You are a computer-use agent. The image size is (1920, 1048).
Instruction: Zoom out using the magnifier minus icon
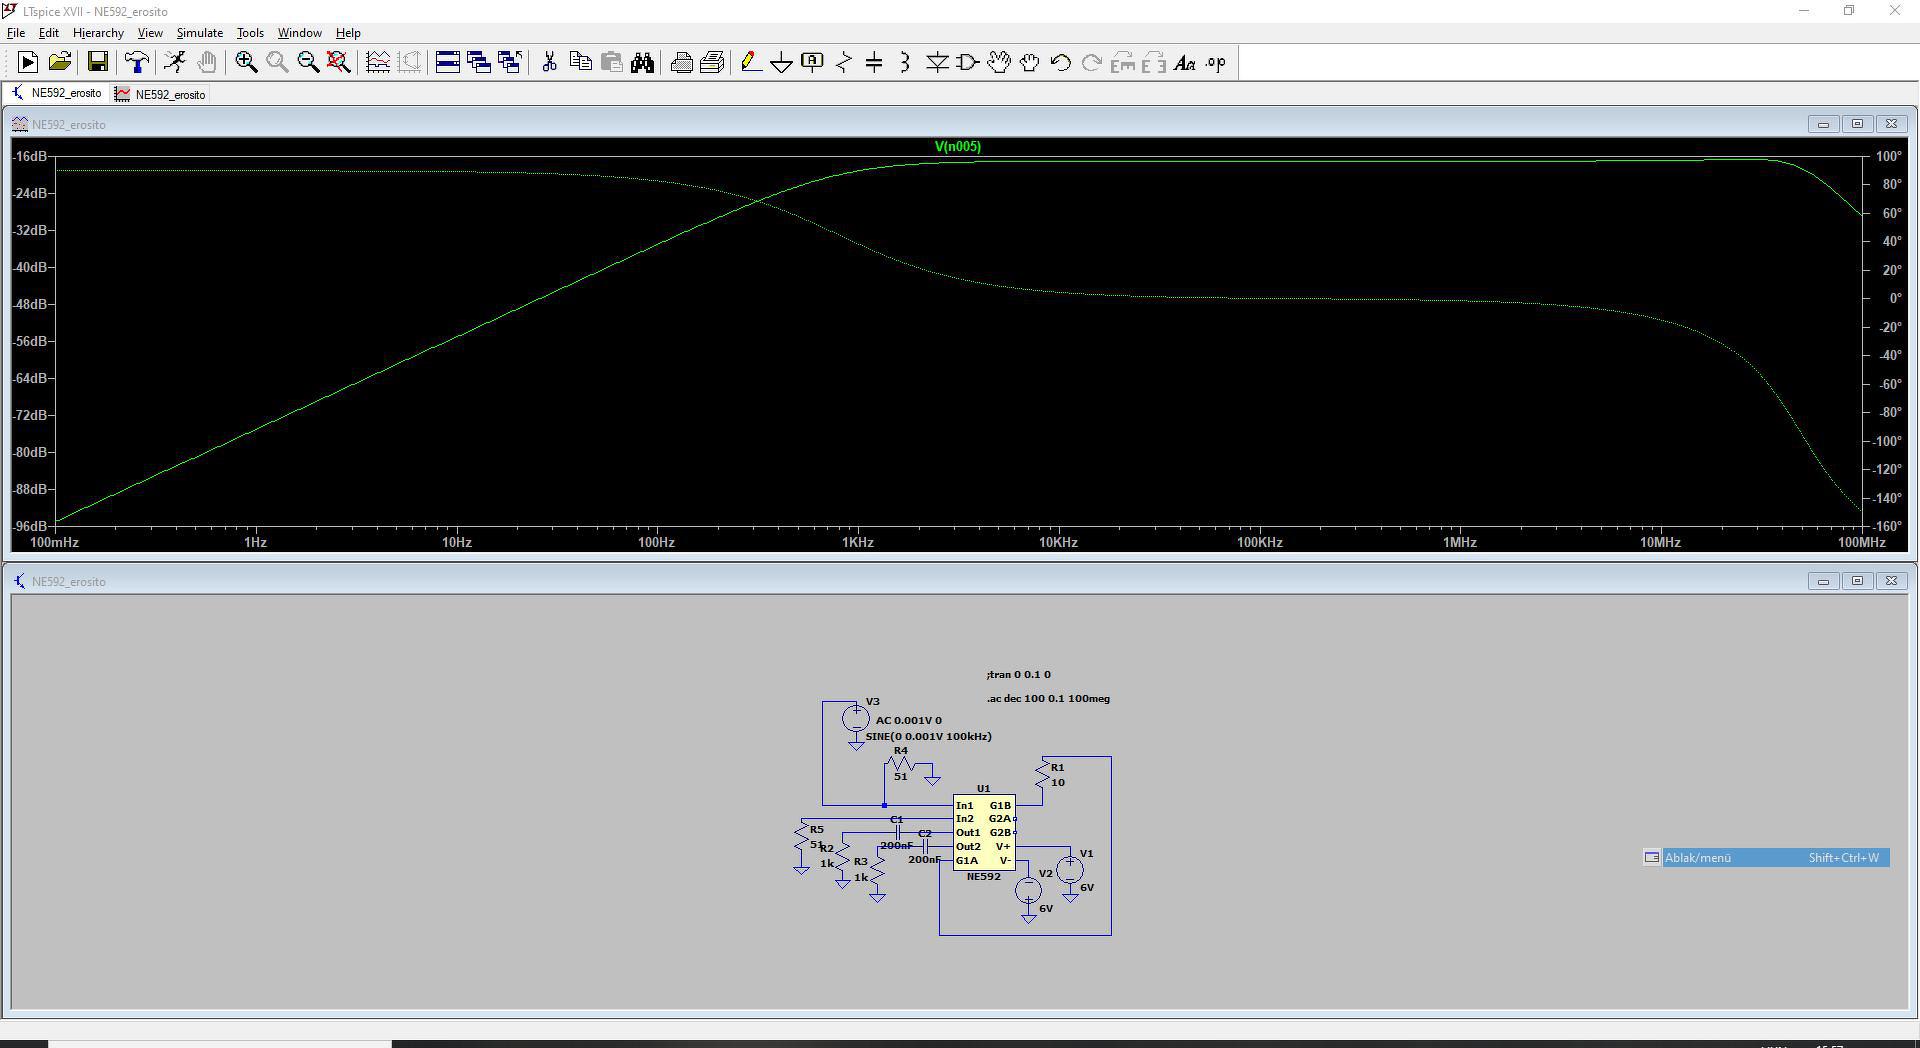pos(308,62)
